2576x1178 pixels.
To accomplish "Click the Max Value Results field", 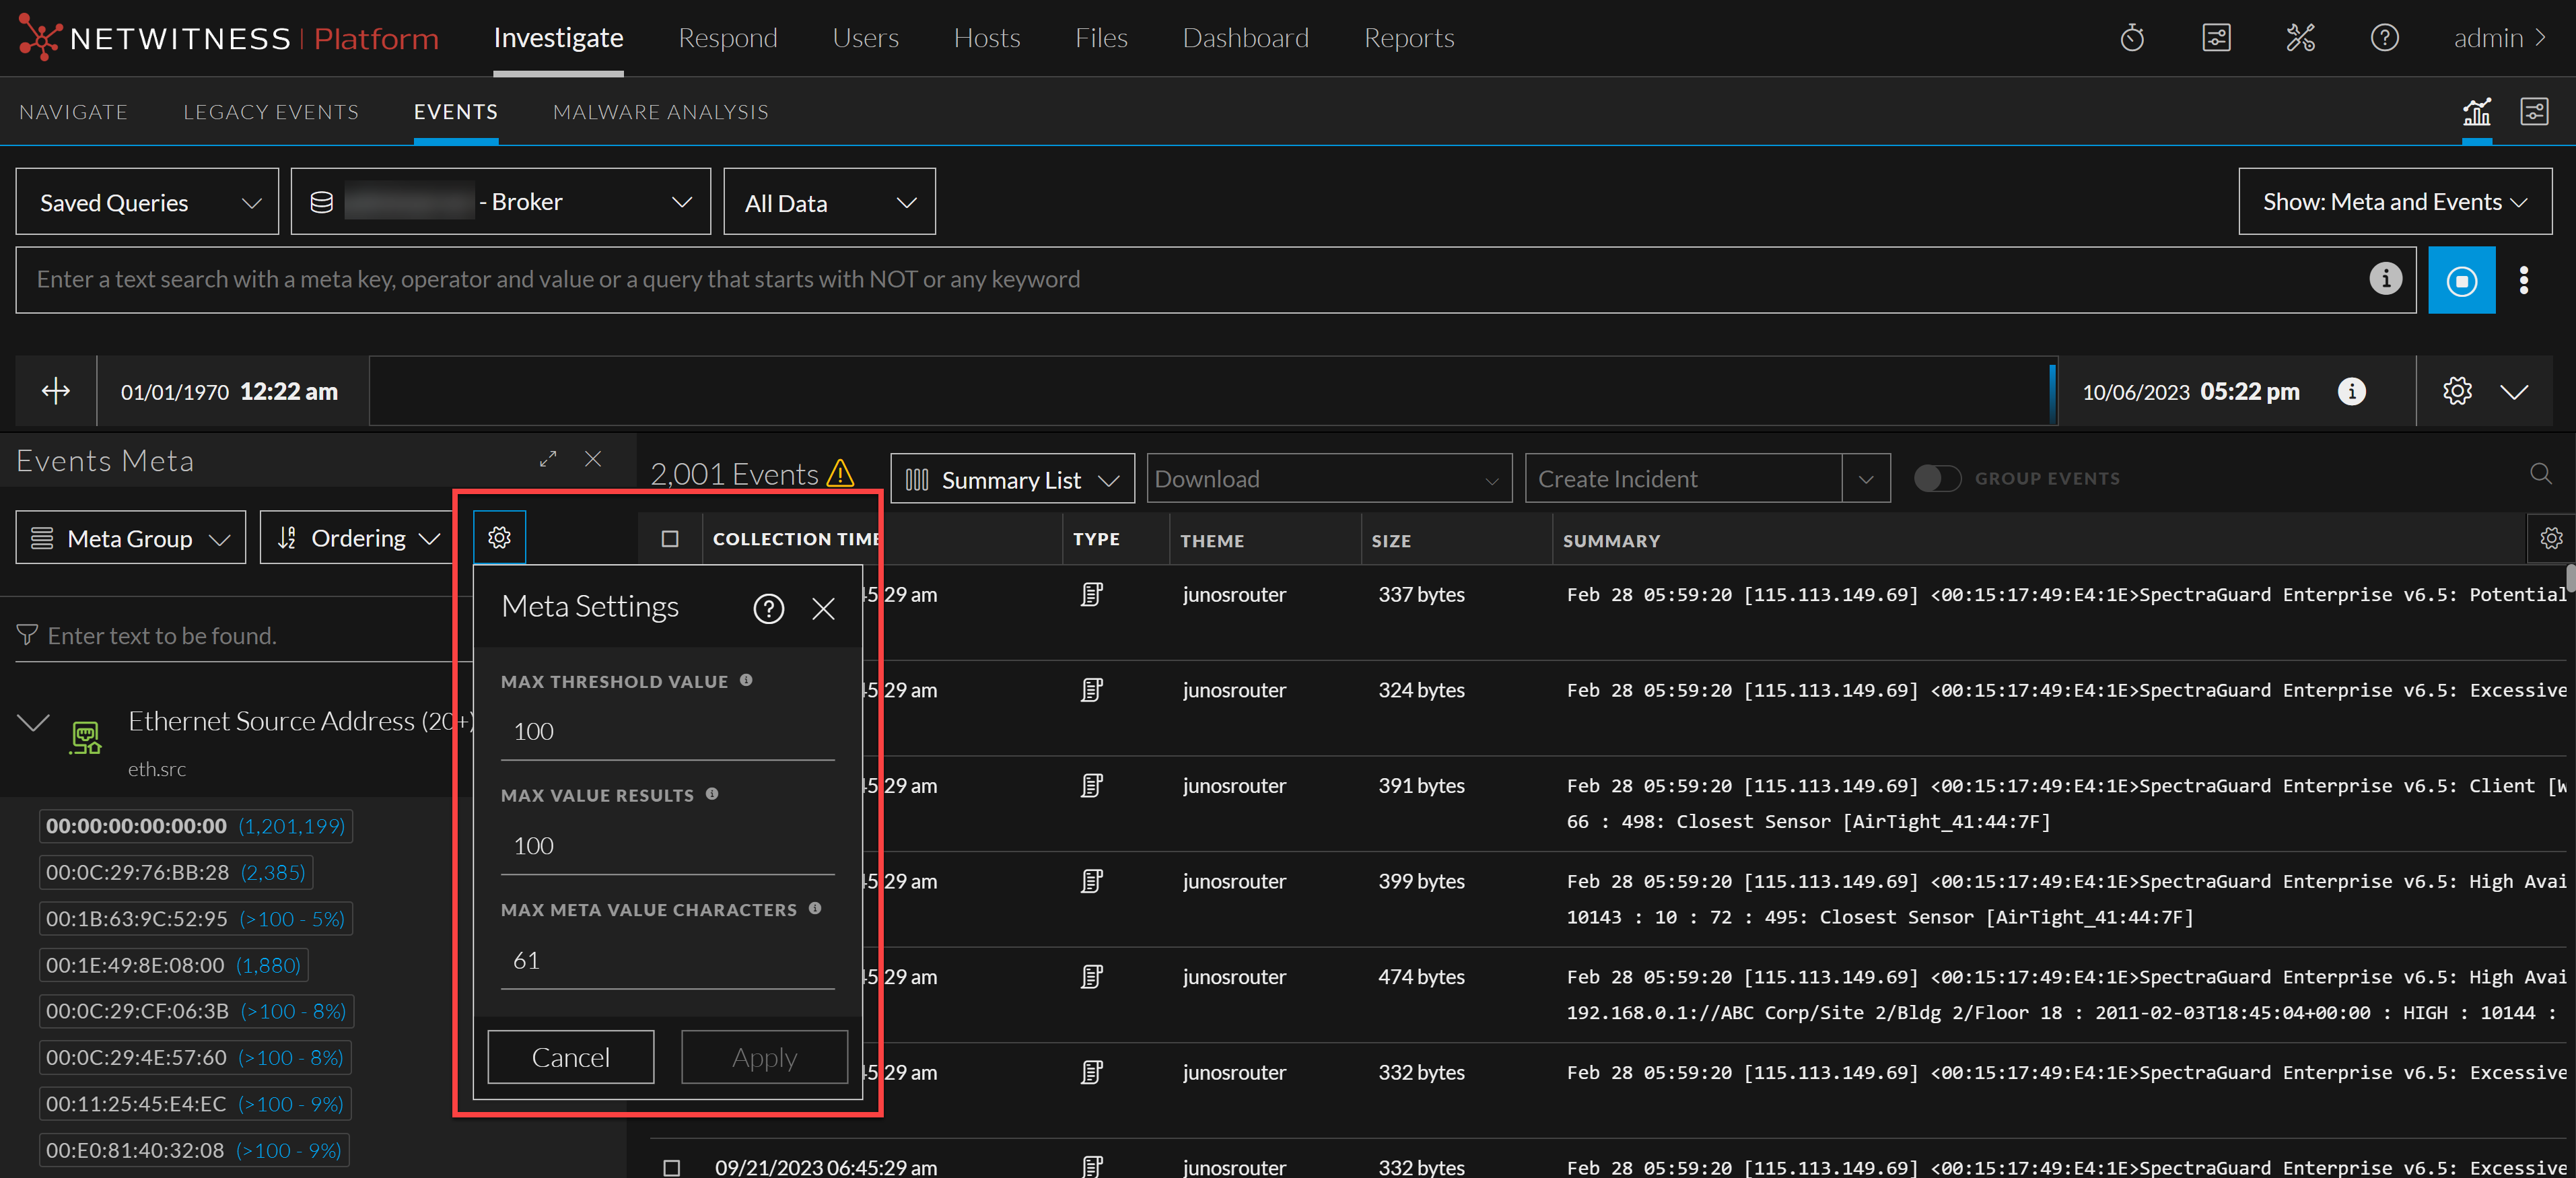I will pyautogui.click(x=667, y=846).
